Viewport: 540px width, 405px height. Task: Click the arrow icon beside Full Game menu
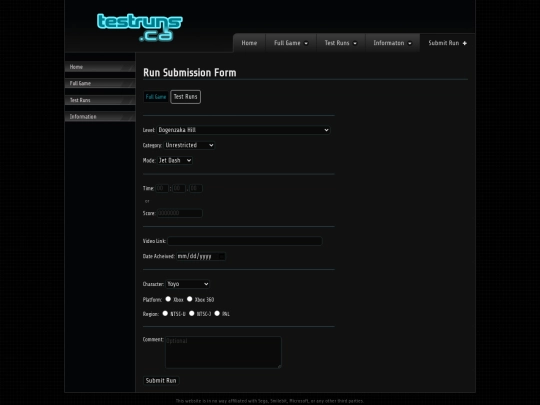(x=306, y=43)
